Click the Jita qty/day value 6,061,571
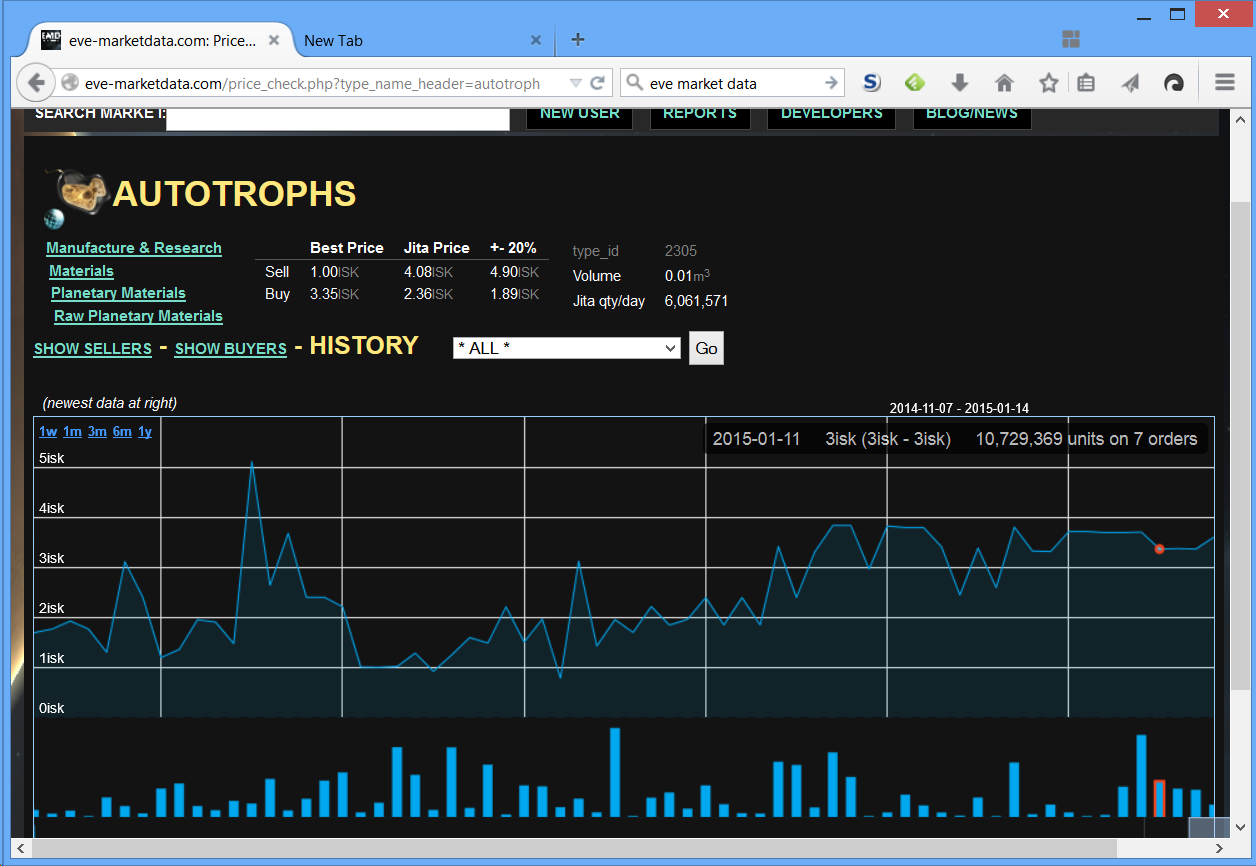Viewport: 1256px width, 866px height. pos(696,301)
